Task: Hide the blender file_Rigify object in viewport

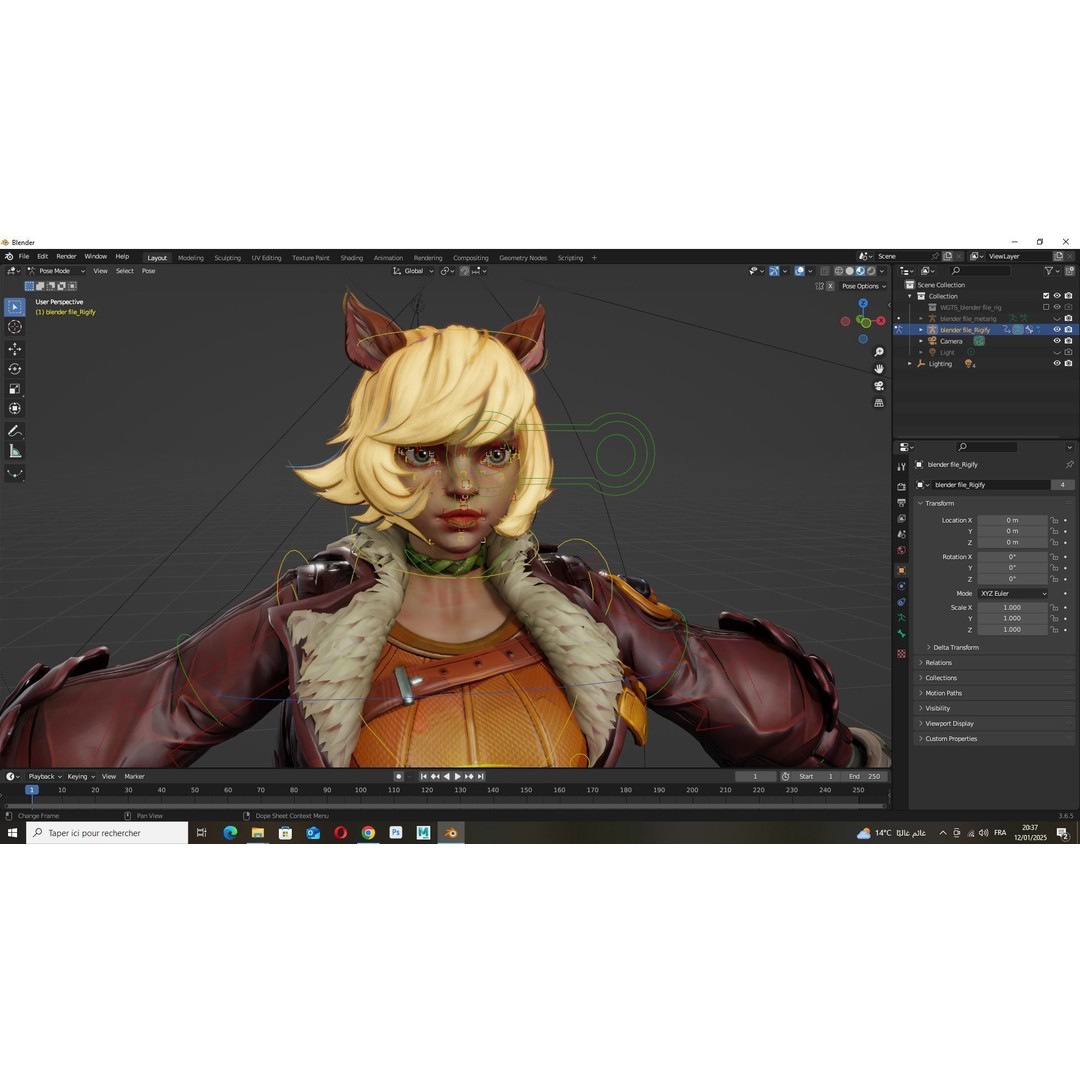Action: click(1057, 330)
